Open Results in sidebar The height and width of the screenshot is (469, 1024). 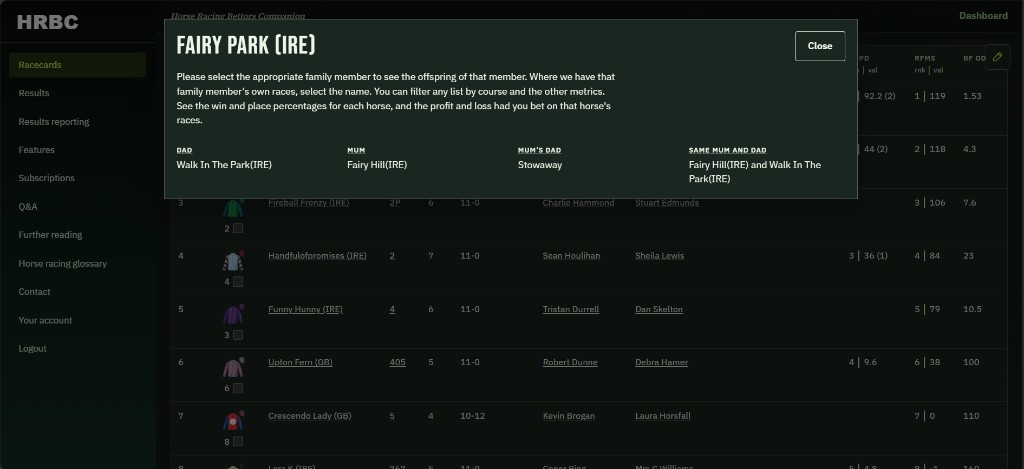coord(34,93)
